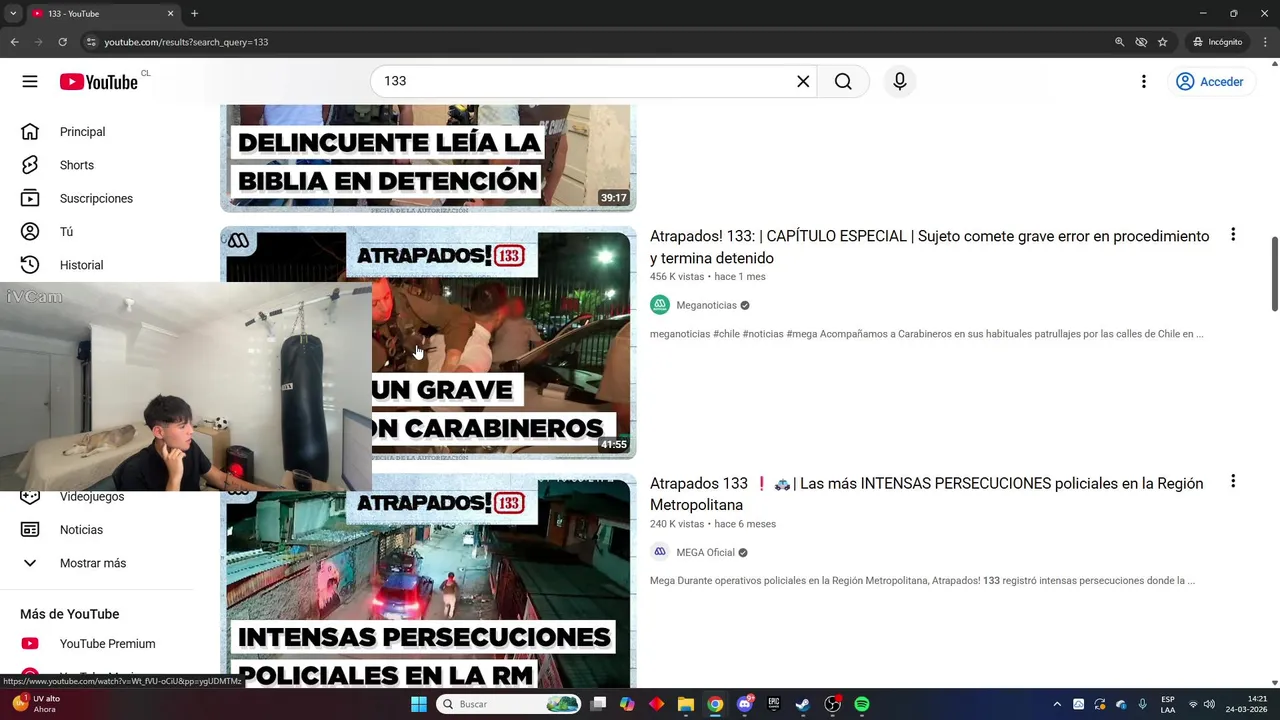Click the ESP LAA language indicator
This screenshot has height=720, width=1280.
[1168, 704]
